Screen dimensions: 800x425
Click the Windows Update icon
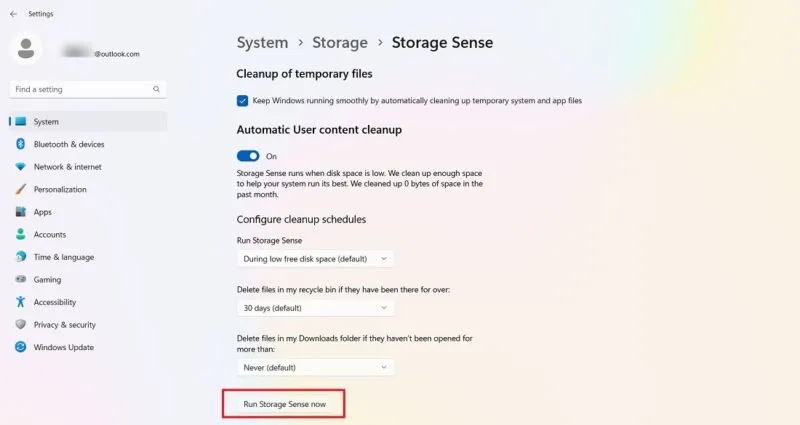20,347
